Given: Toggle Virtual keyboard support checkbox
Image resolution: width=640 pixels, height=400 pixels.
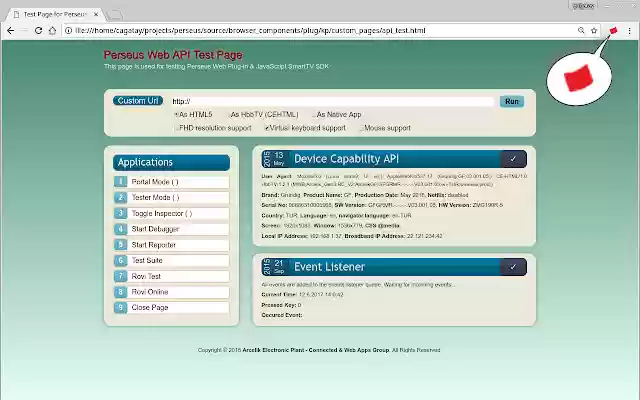Looking at the screenshot, I should click(267, 128).
